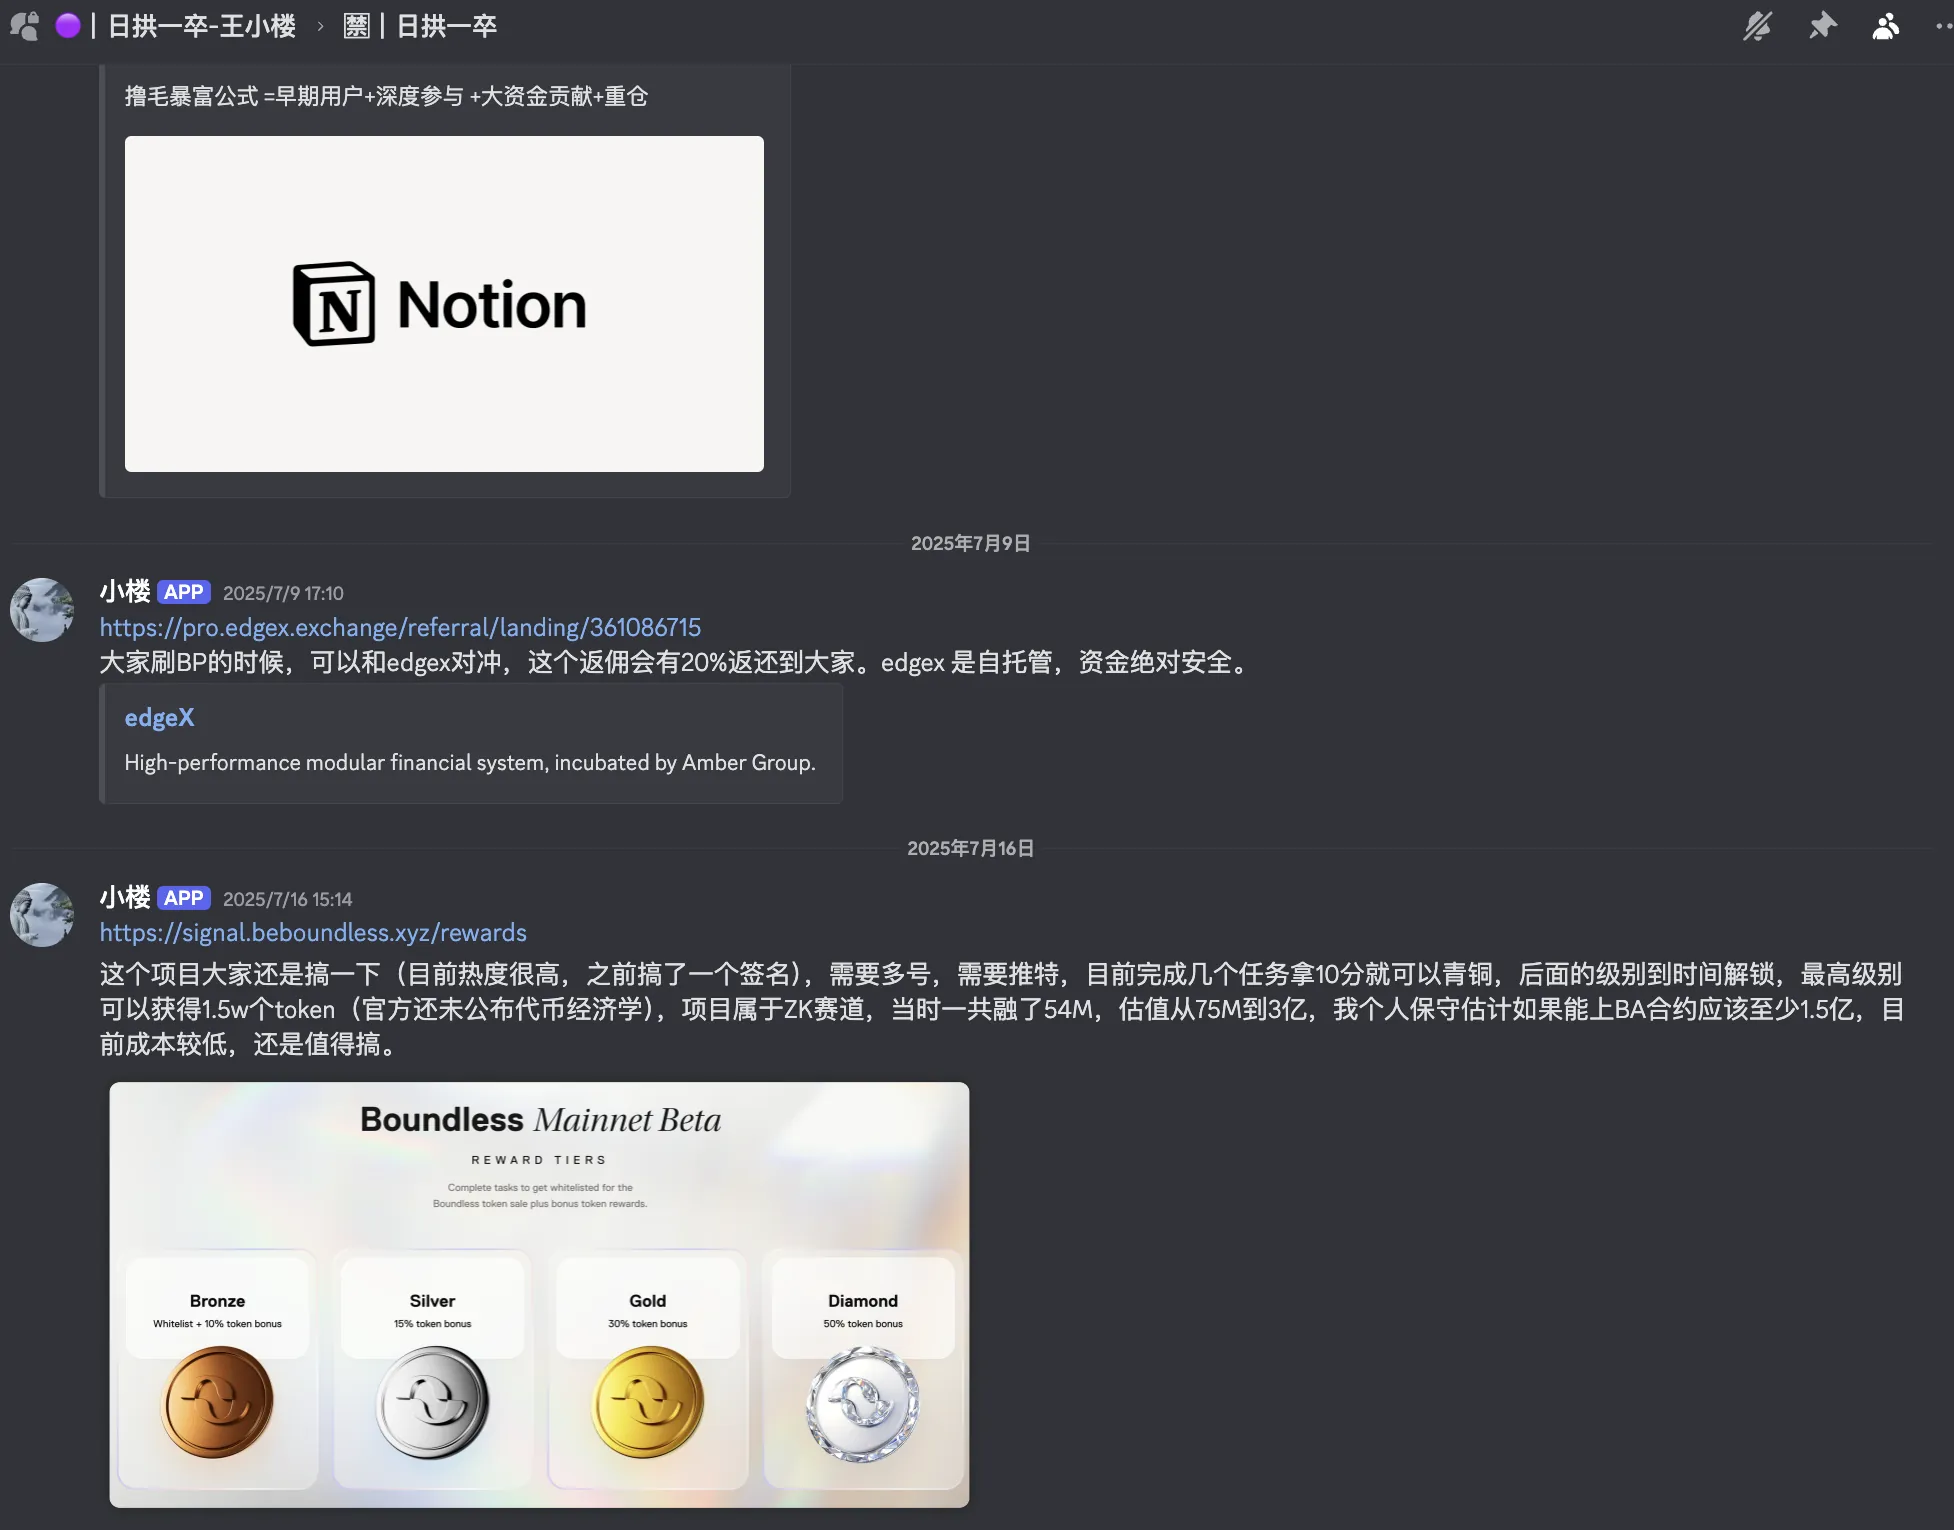Image resolution: width=1954 pixels, height=1530 pixels.
Task: Click the 圞 channel glyph in the header
Action: 356,26
